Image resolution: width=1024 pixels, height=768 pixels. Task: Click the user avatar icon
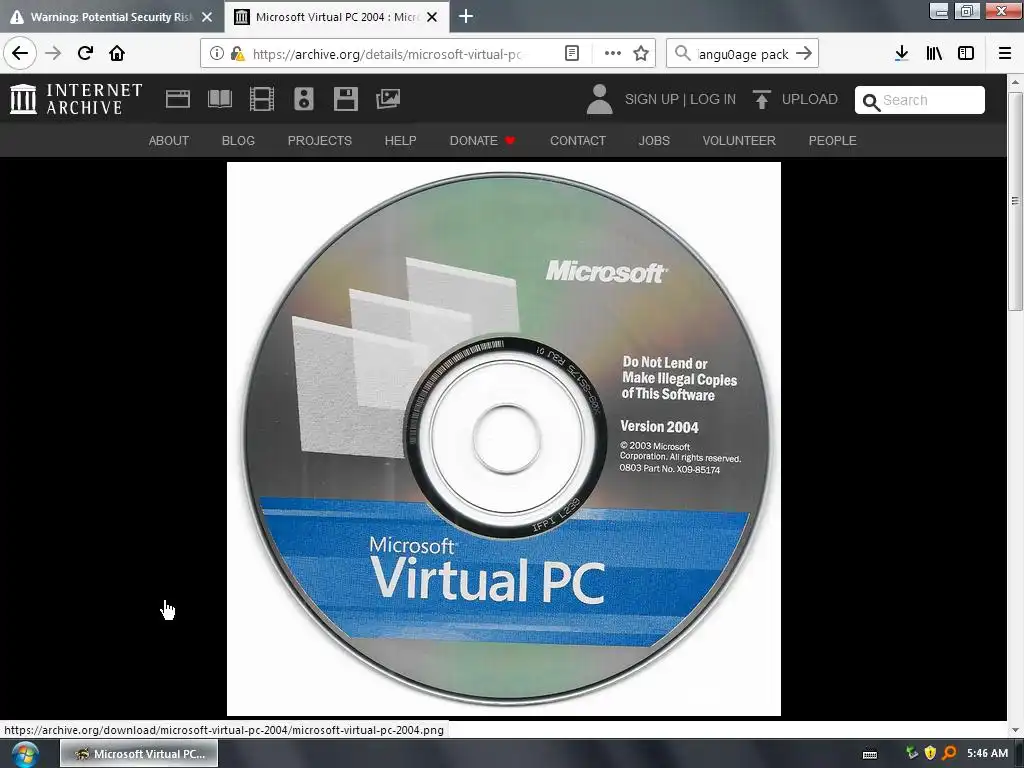[x=600, y=99]
